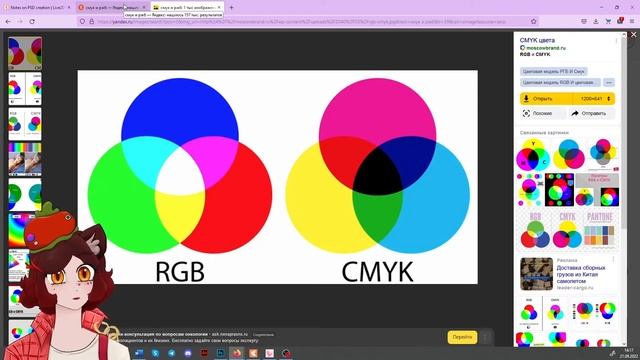Bookmark this page with the star icon
This screenshot has height=360, width=640.
(533, 21)
